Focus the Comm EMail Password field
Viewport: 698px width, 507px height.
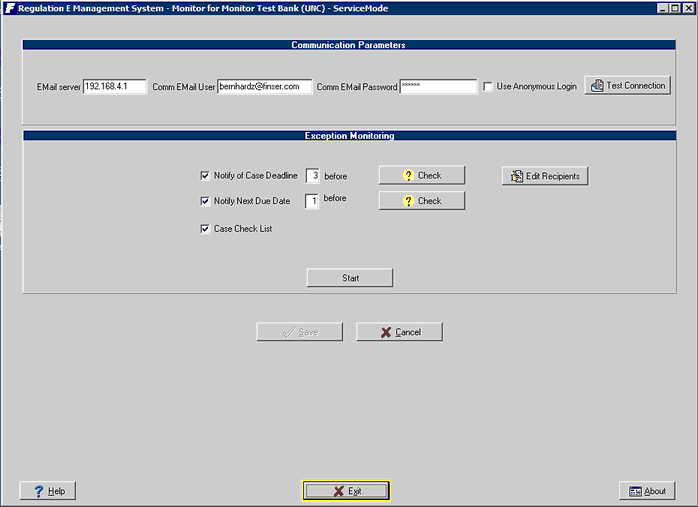438,87
